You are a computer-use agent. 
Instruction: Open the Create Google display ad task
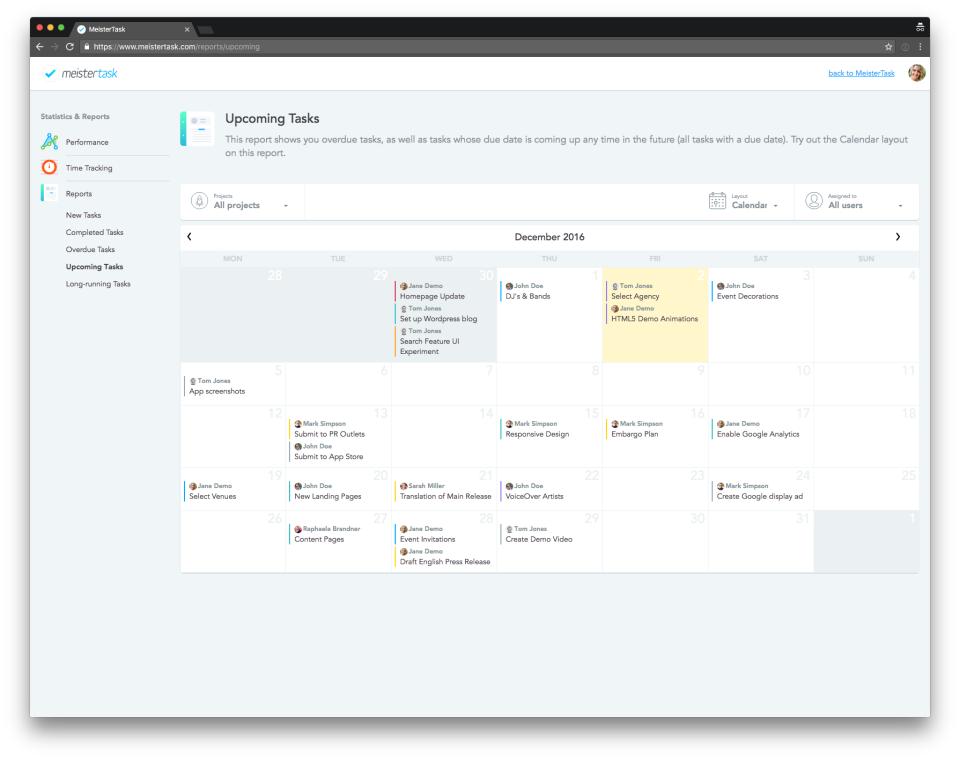click(x=760, y=497)
